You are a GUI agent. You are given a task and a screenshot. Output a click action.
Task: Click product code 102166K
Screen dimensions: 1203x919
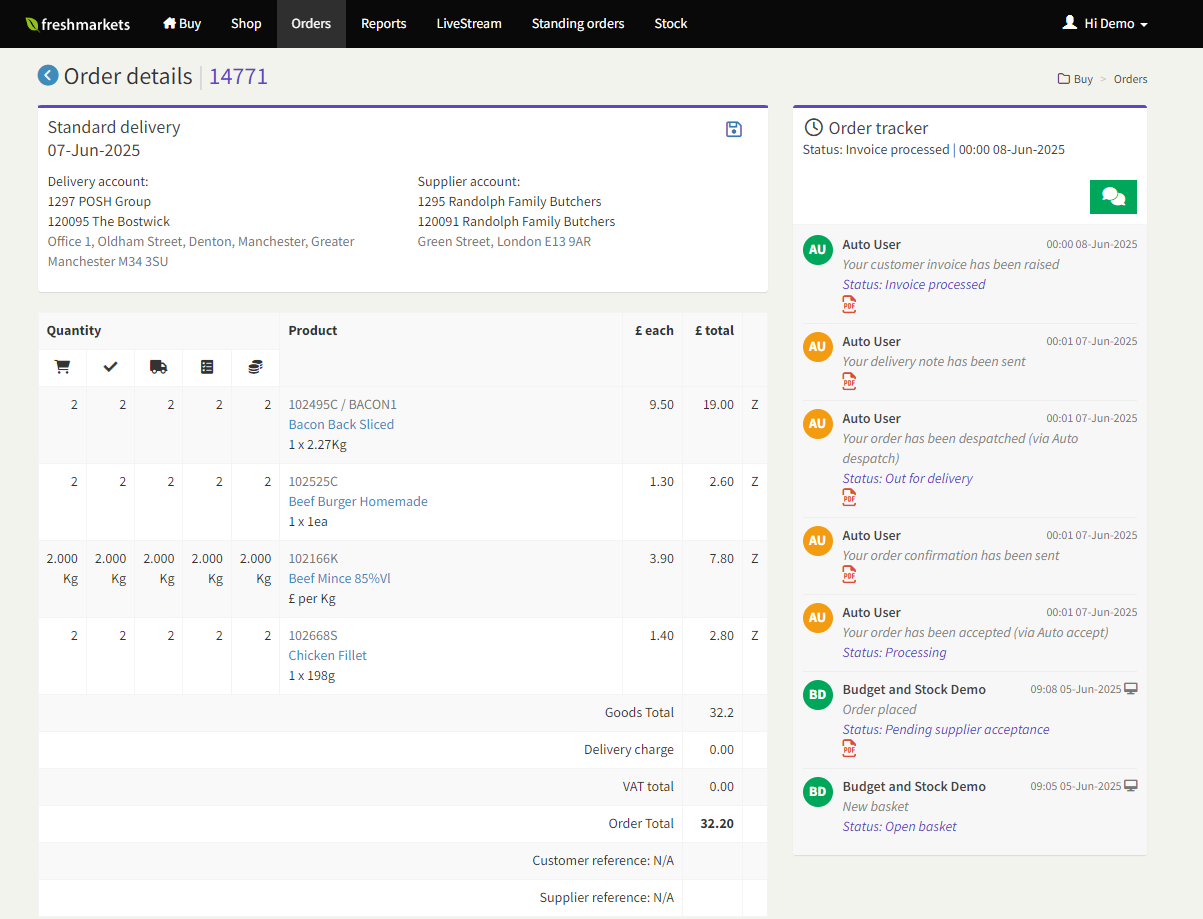pyautogui.click(x=314, y=558)
